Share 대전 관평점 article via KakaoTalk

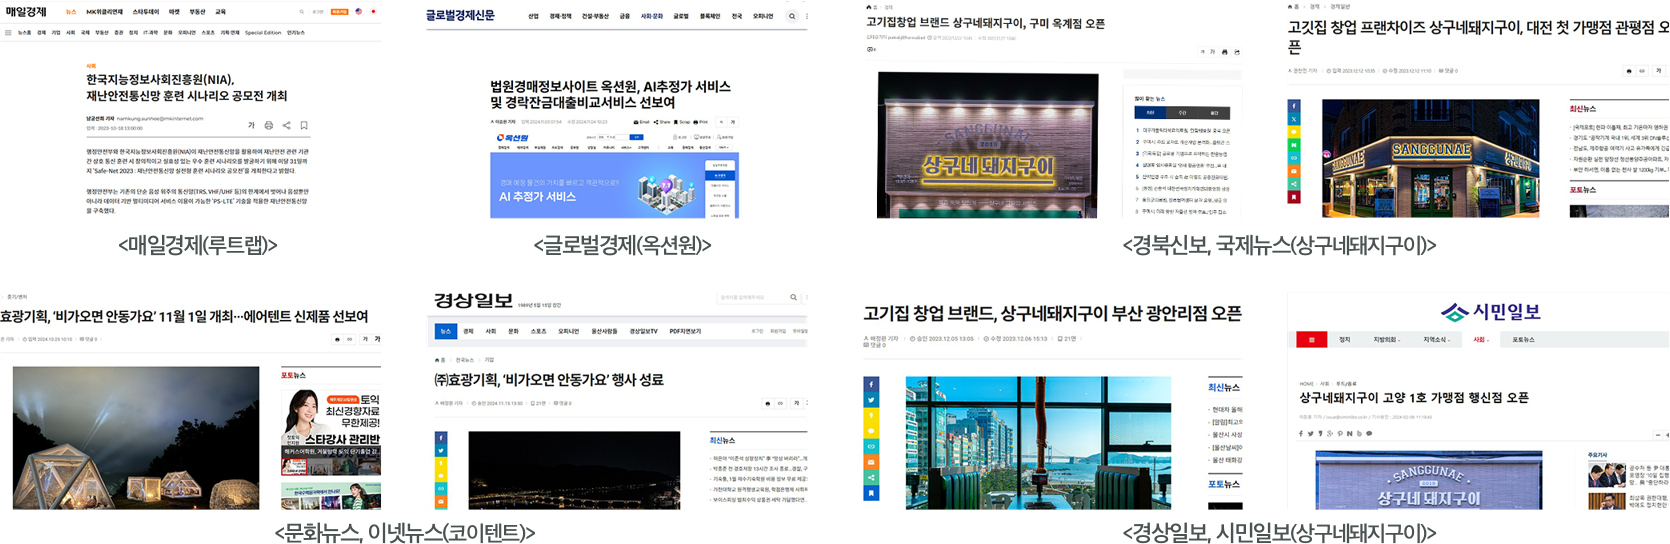(1294, 132)
